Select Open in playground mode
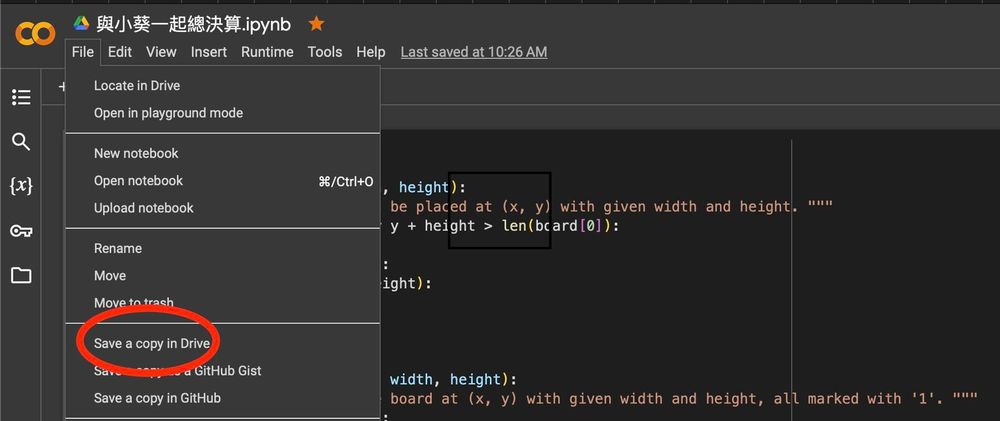Image resolution: width=1000 pixels, height=421 pixels. point(168,113)
